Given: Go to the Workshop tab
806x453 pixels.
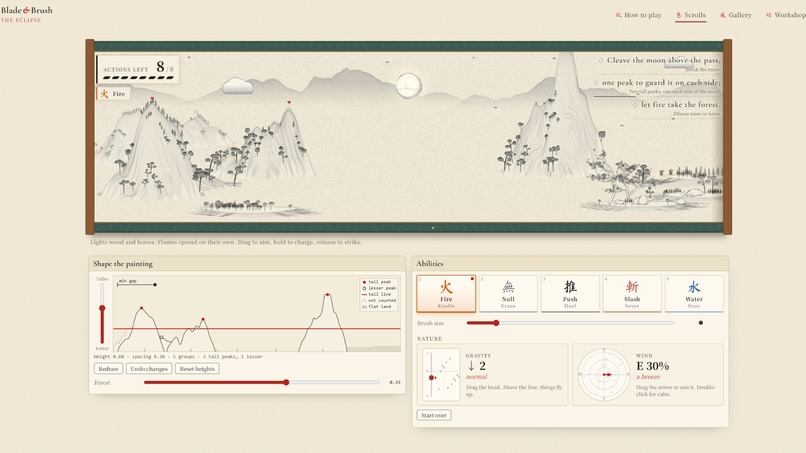Looking at the screenshot, I should click(786, 15).
